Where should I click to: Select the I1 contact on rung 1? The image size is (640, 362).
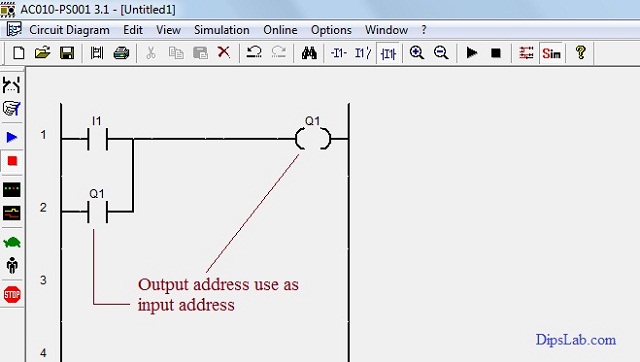[98, 139]
